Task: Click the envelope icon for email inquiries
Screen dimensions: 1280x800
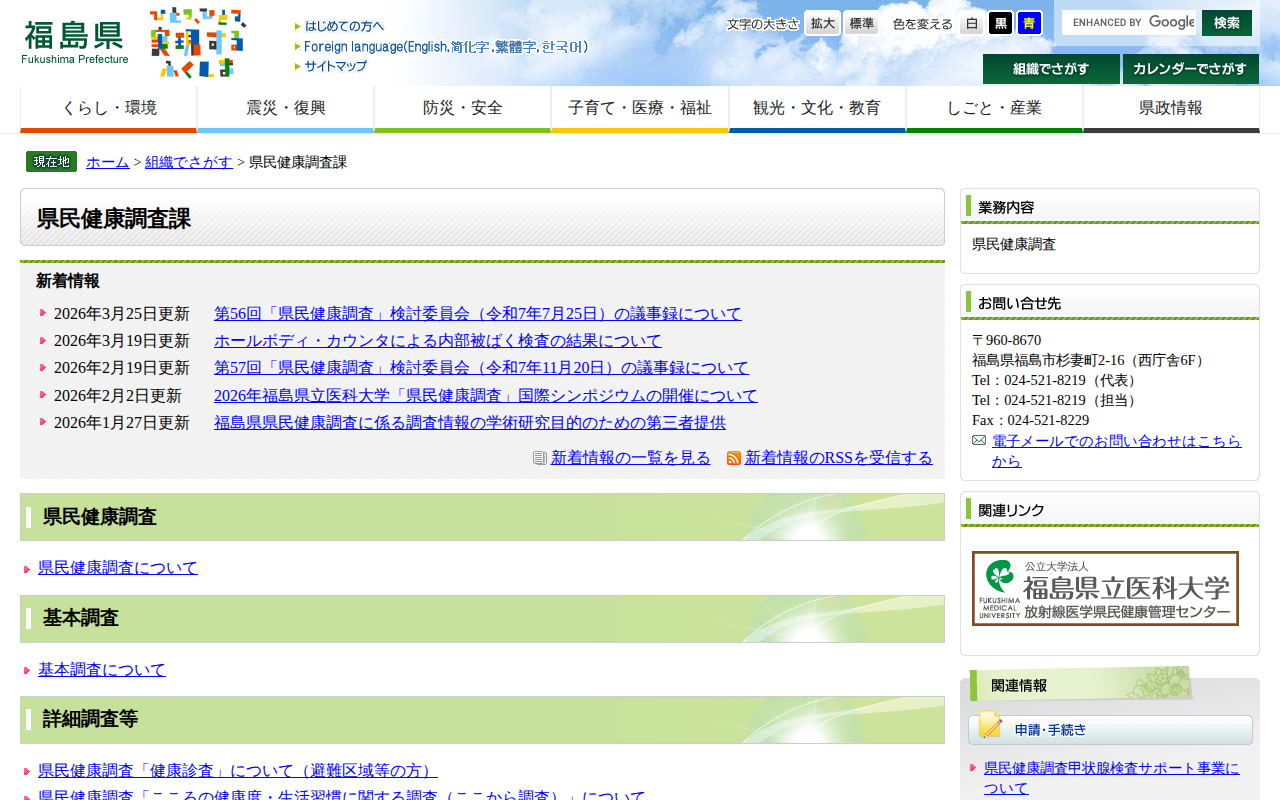Action: tap(978, 439)
